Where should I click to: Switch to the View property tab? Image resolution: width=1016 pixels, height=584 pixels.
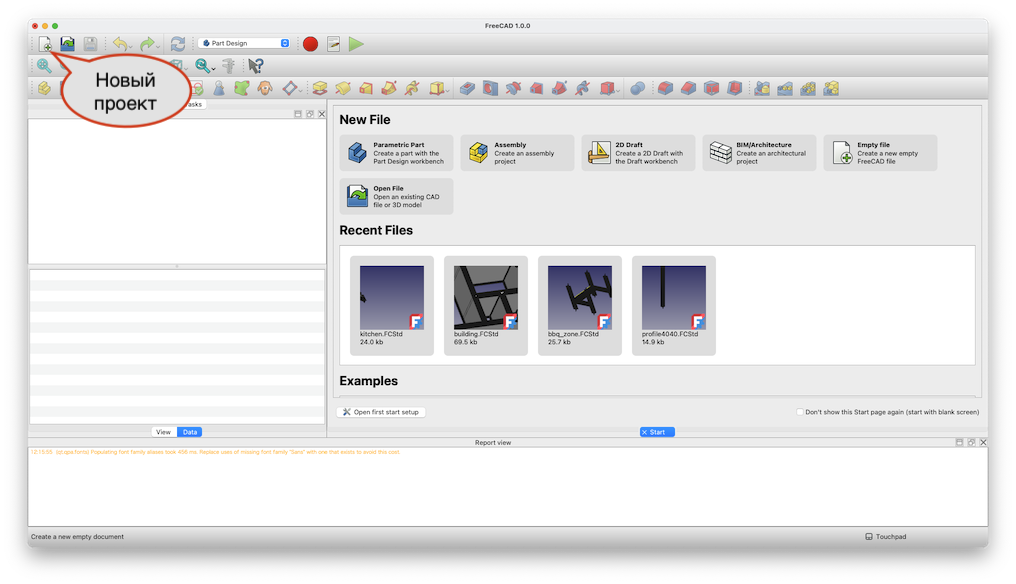point(163,432)
